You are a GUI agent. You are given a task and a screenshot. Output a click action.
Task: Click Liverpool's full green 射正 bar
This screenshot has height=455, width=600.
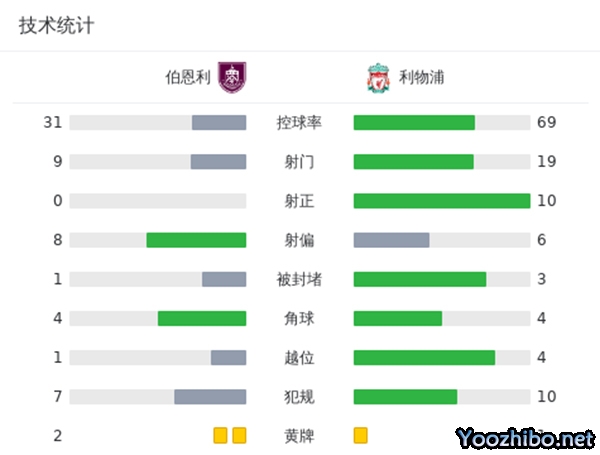pos(442,201)
